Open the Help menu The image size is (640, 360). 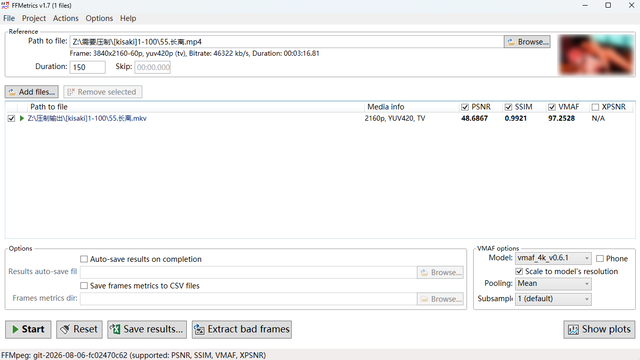[x=128, y=18]
